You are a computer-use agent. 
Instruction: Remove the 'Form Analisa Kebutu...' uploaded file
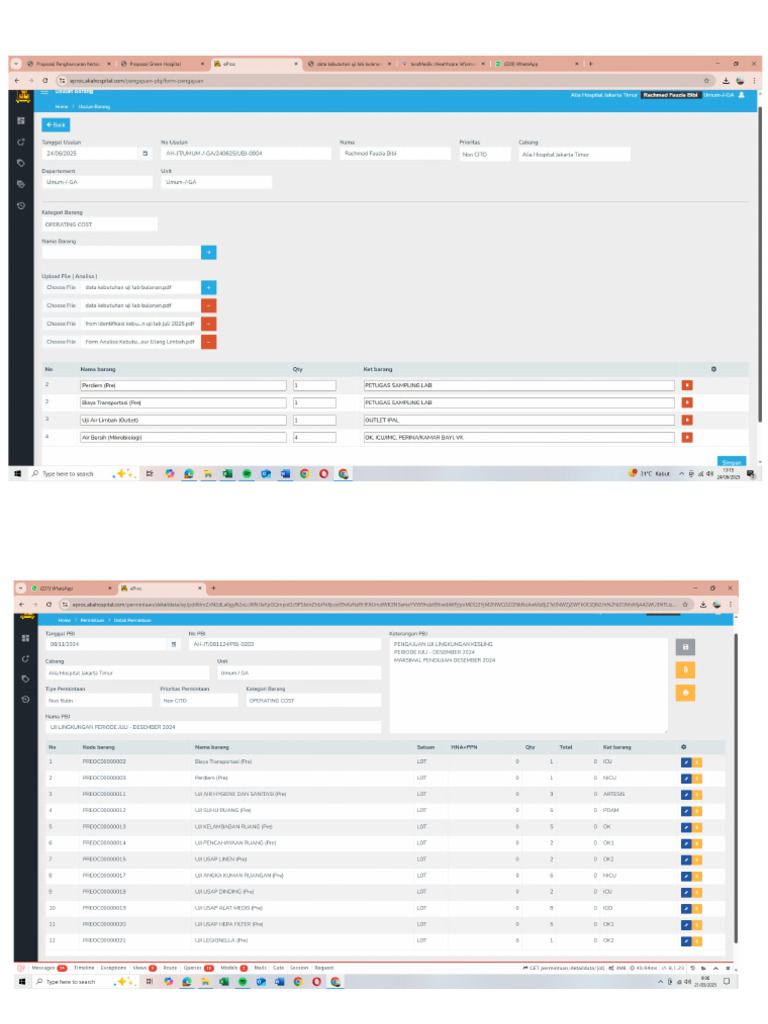pos(208,342)
